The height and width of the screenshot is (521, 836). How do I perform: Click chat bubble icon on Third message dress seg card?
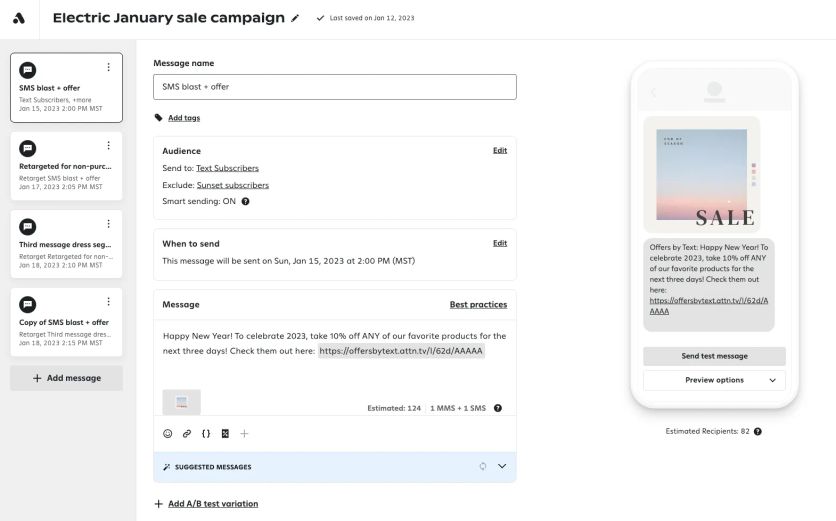(x=28, y=227)
